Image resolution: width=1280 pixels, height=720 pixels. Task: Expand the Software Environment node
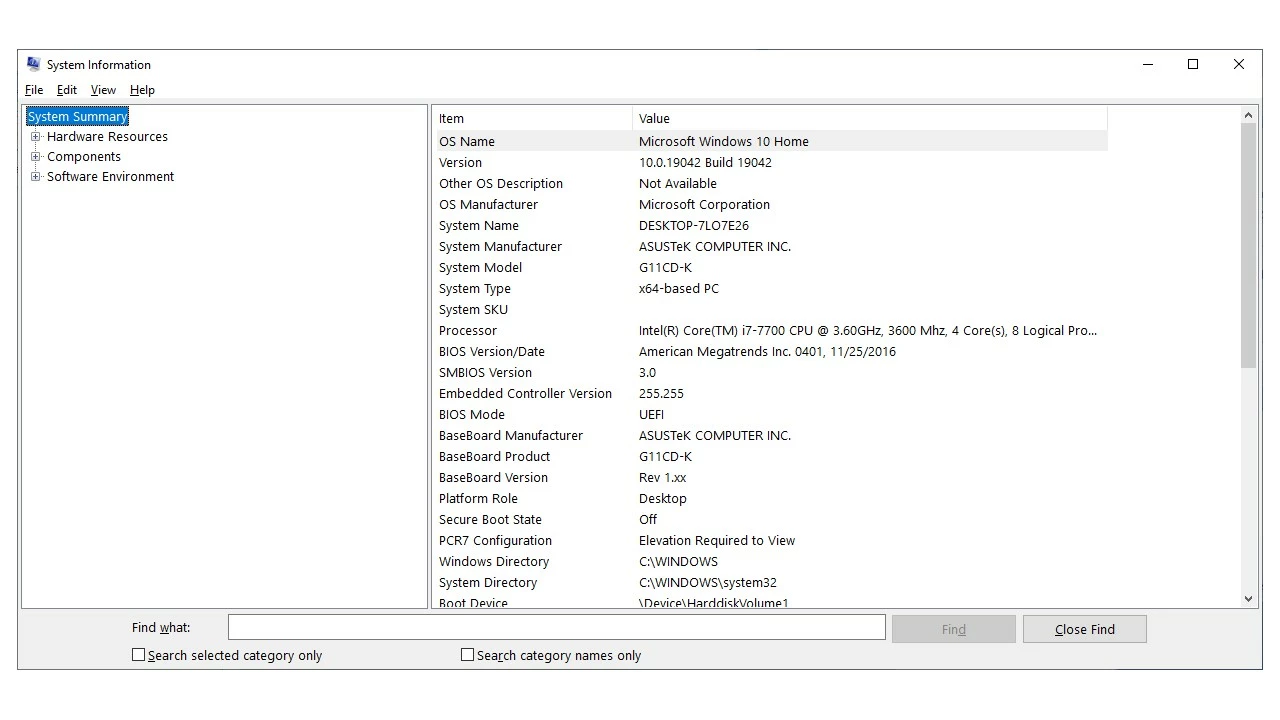(x=36, y=177)
